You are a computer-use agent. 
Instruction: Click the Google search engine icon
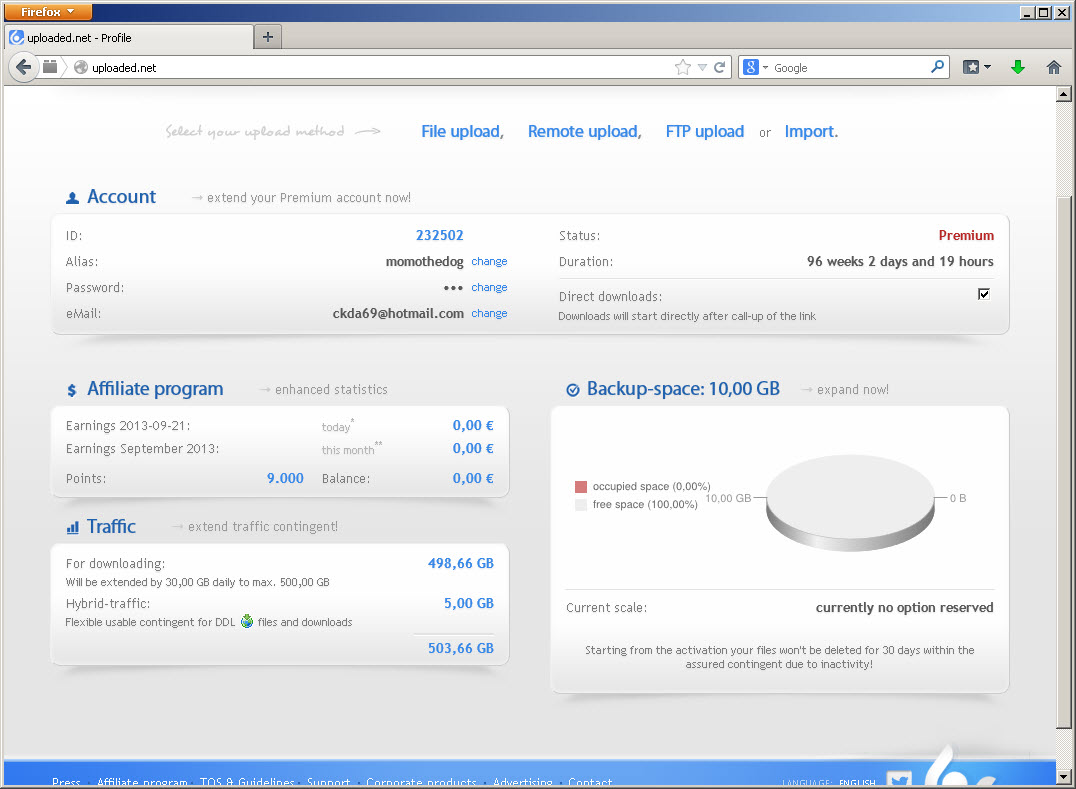click(x=751, y=67)
